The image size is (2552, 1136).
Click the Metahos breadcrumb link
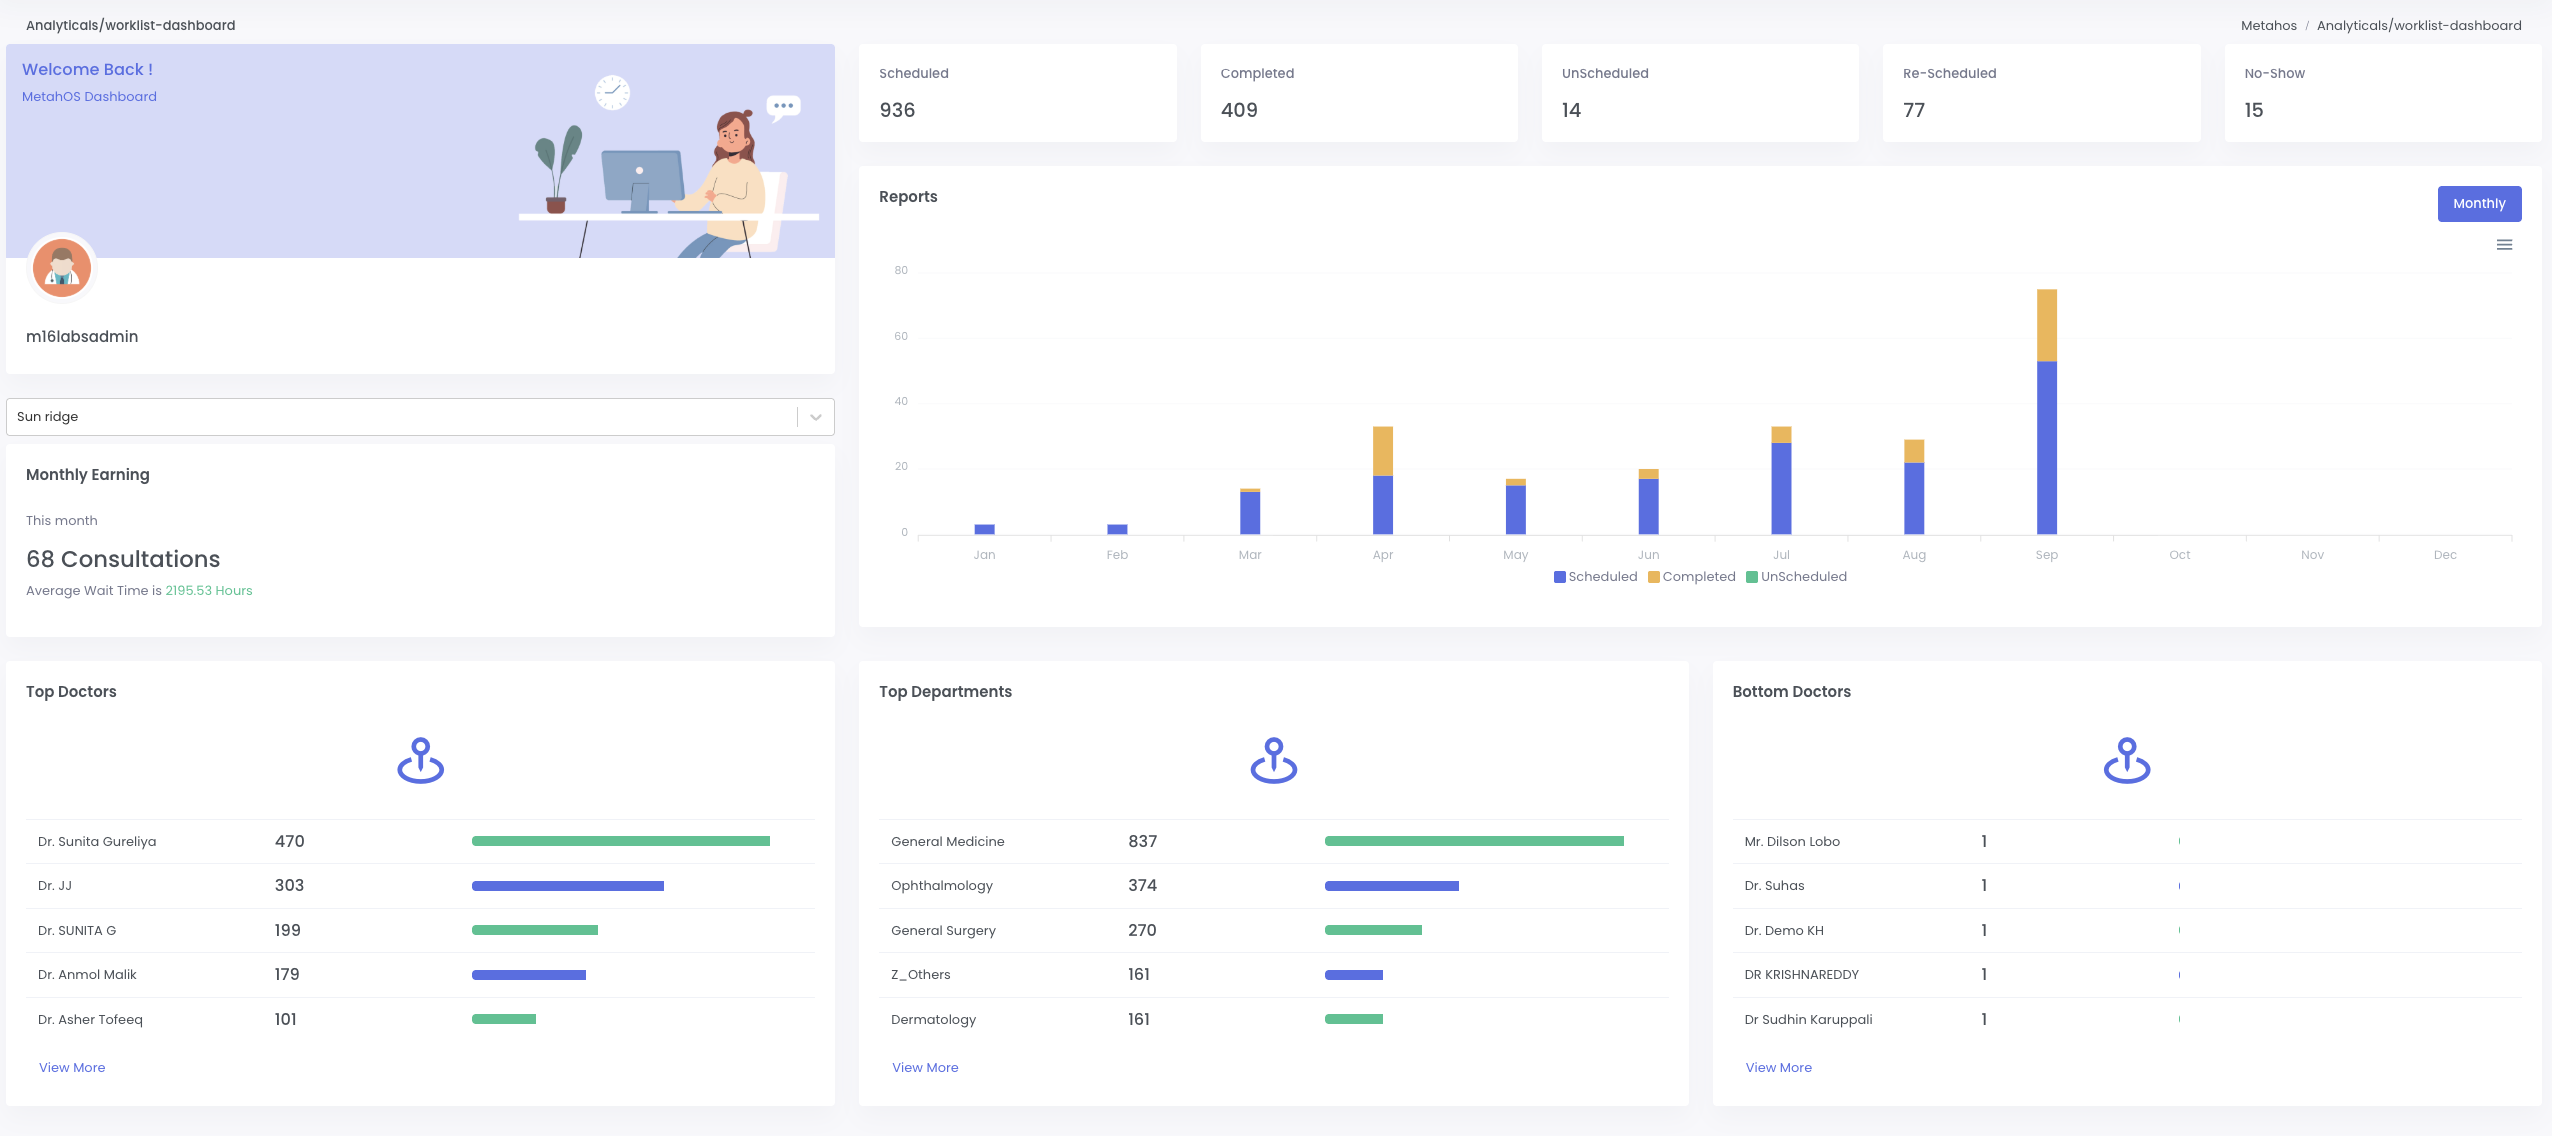coord(2268,26)
